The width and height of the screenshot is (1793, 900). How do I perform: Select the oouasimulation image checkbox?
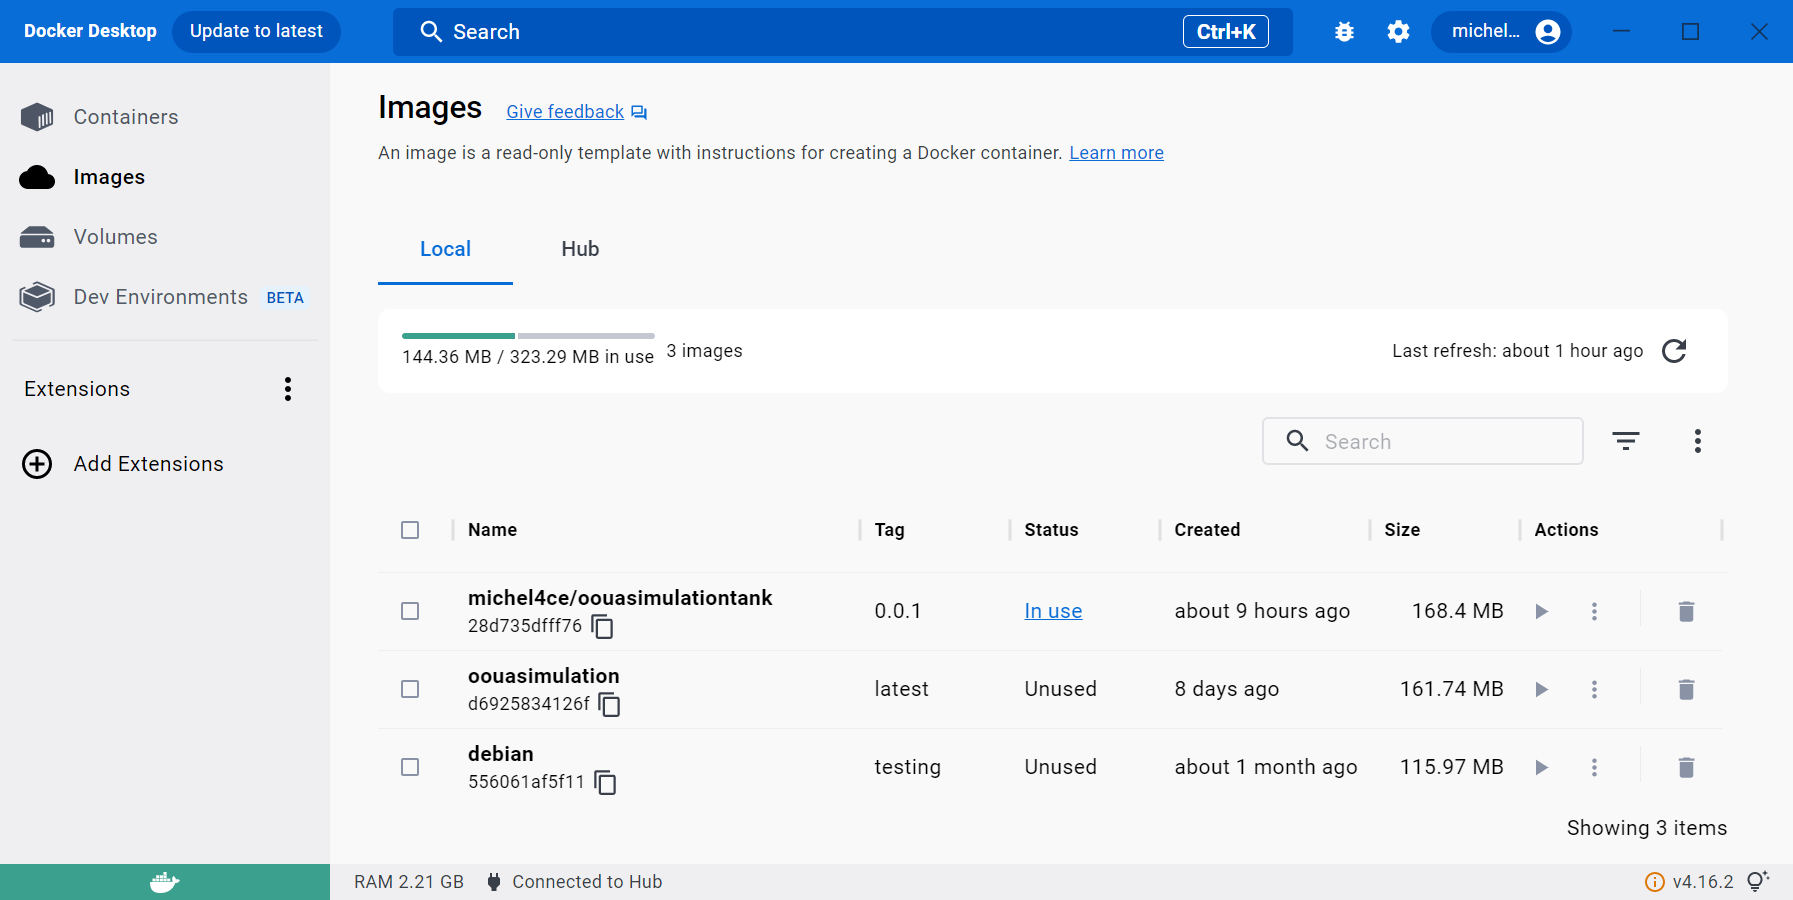pos(410,689)
